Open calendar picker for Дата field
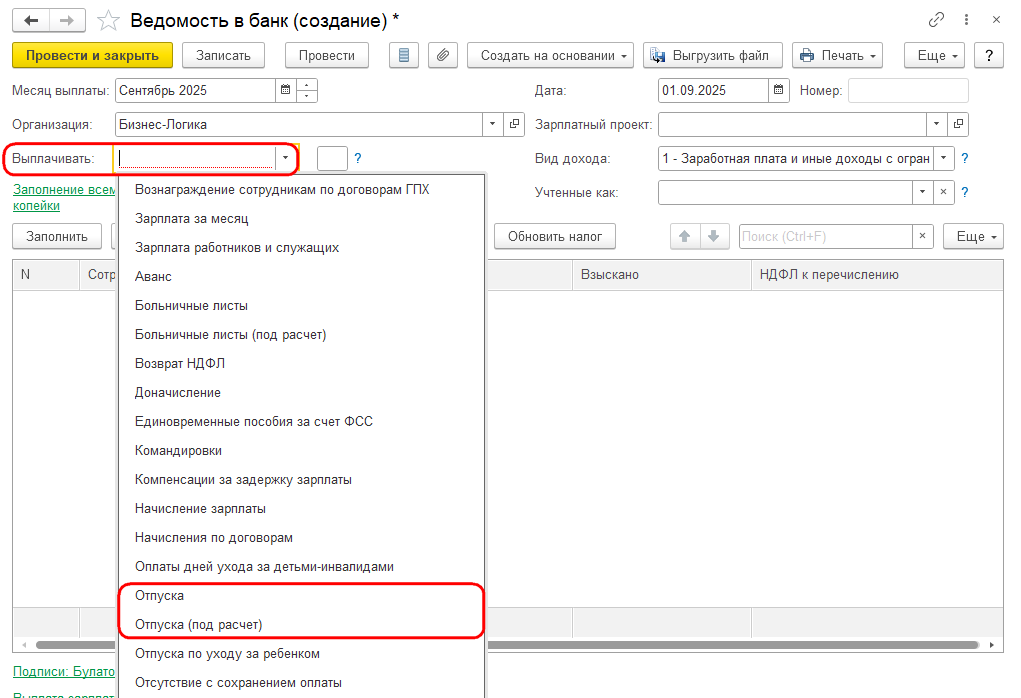 [x=778, y=91]
